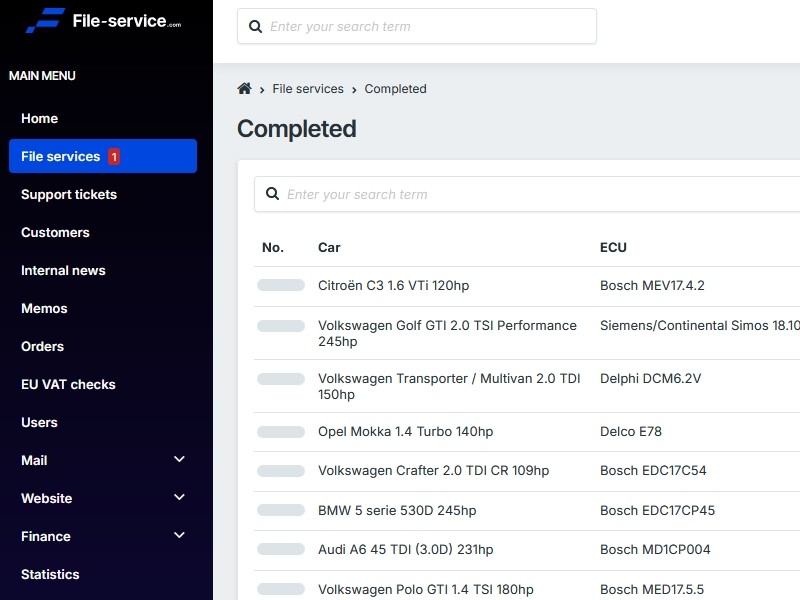Focus the Completed table search field
800x600 pixels.
[527, 194]
